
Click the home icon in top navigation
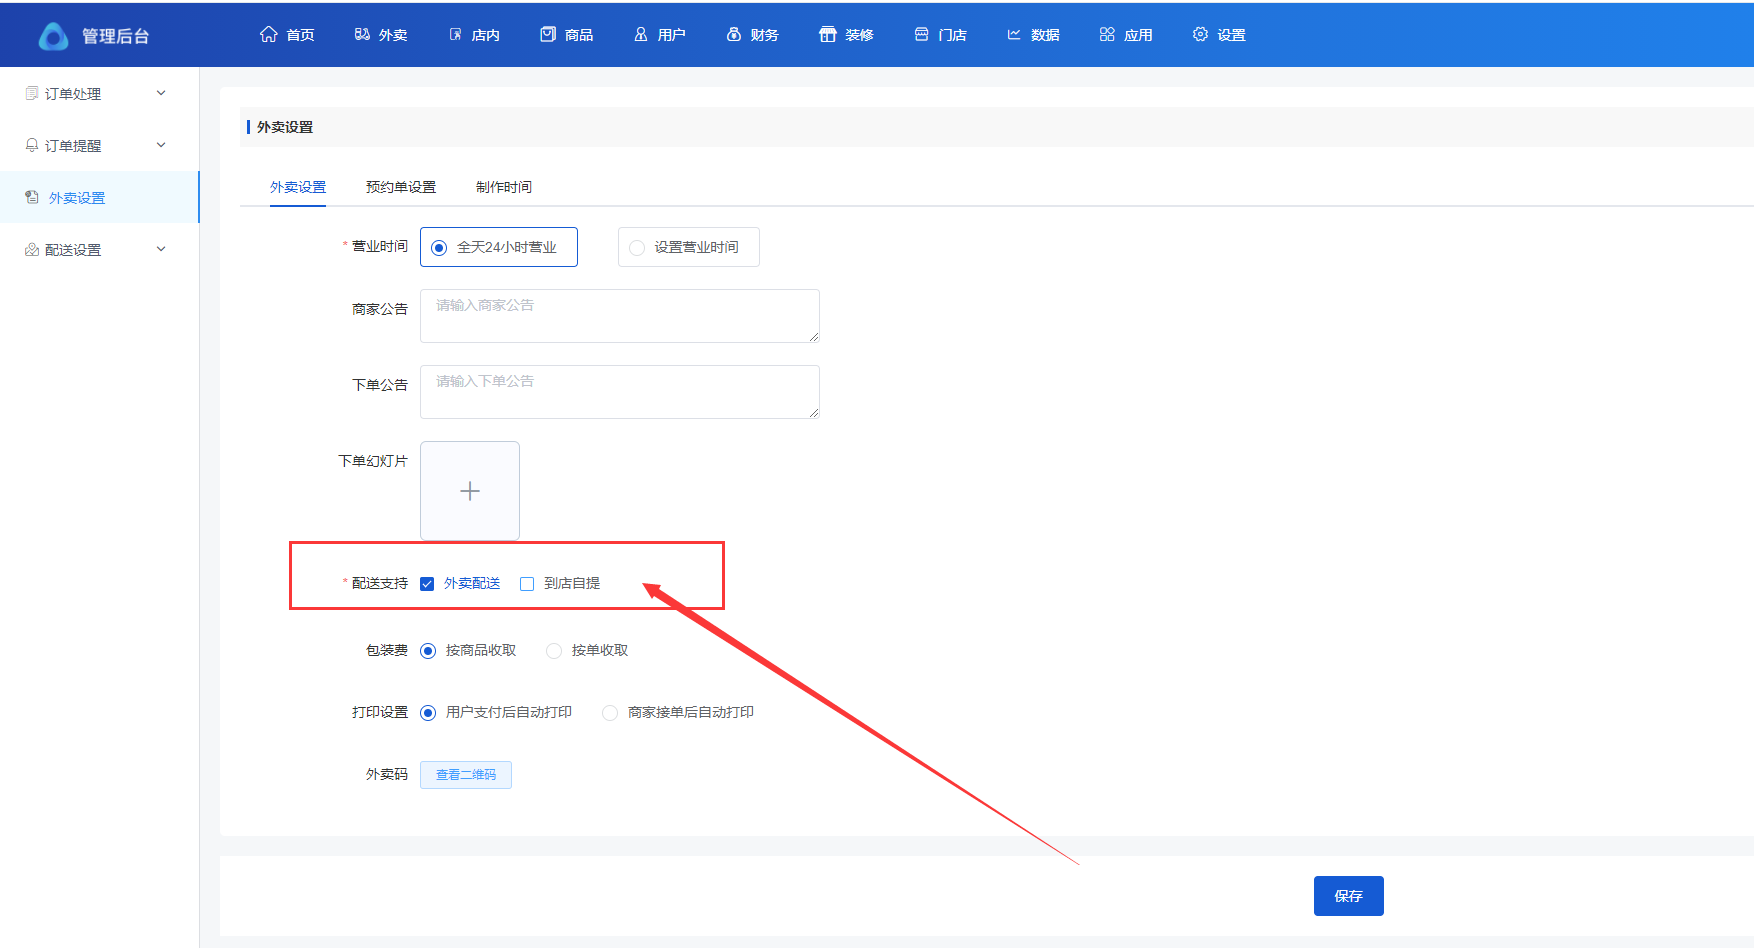click(268, 34)
